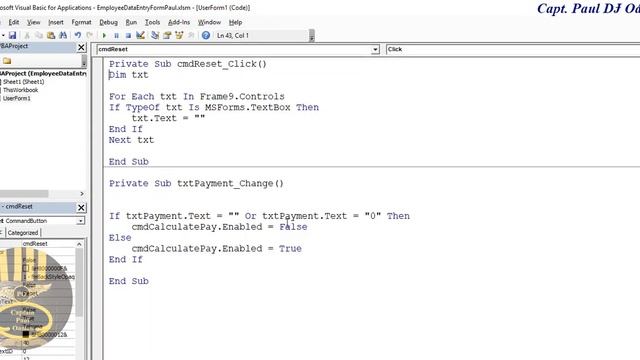Click the toolbar options overflow arrow

(311, 36)
